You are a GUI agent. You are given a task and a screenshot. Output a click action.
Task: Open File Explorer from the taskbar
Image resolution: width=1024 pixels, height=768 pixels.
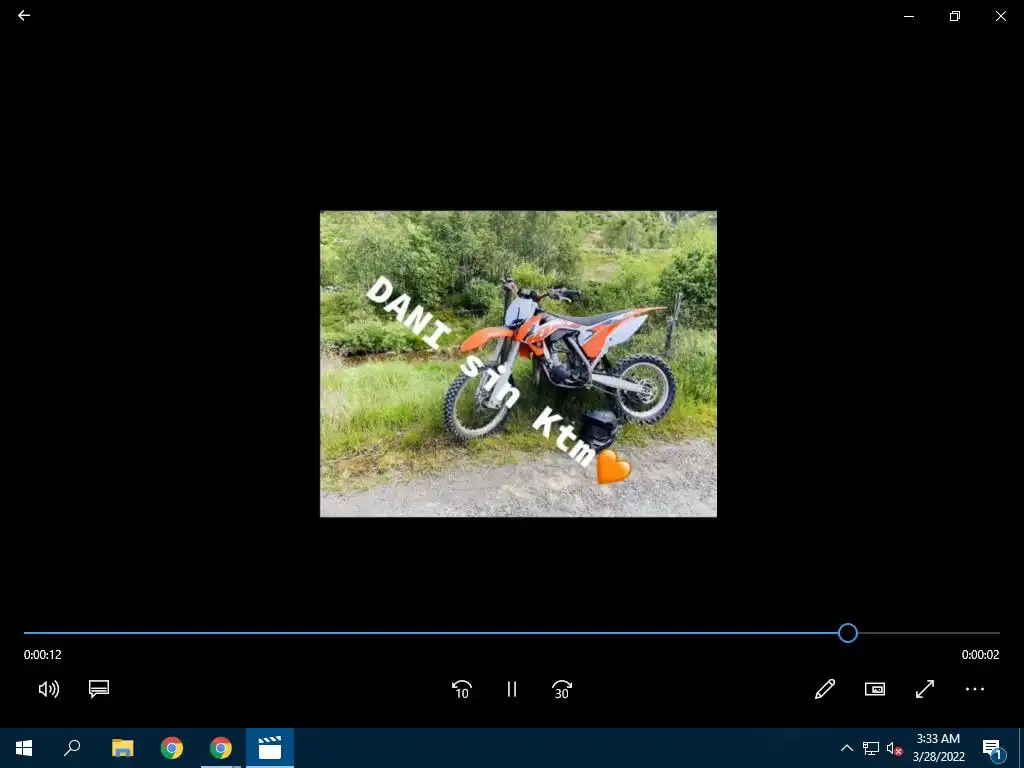[122, 748]
